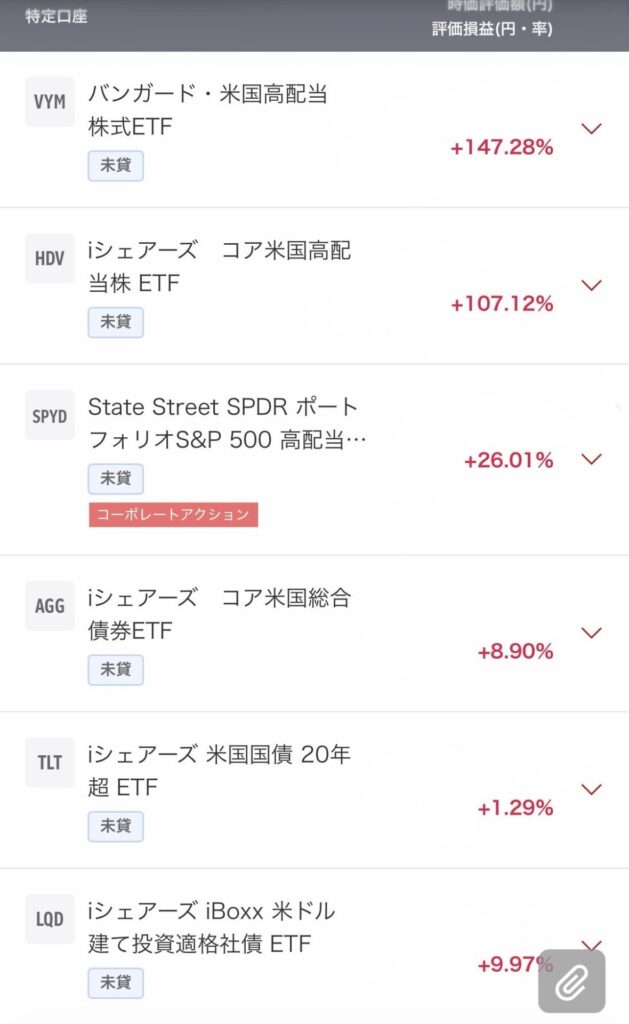Expand the VYM holding details chevron
The height and width of the screenshot is (1024, 629).
pos(592,129)
